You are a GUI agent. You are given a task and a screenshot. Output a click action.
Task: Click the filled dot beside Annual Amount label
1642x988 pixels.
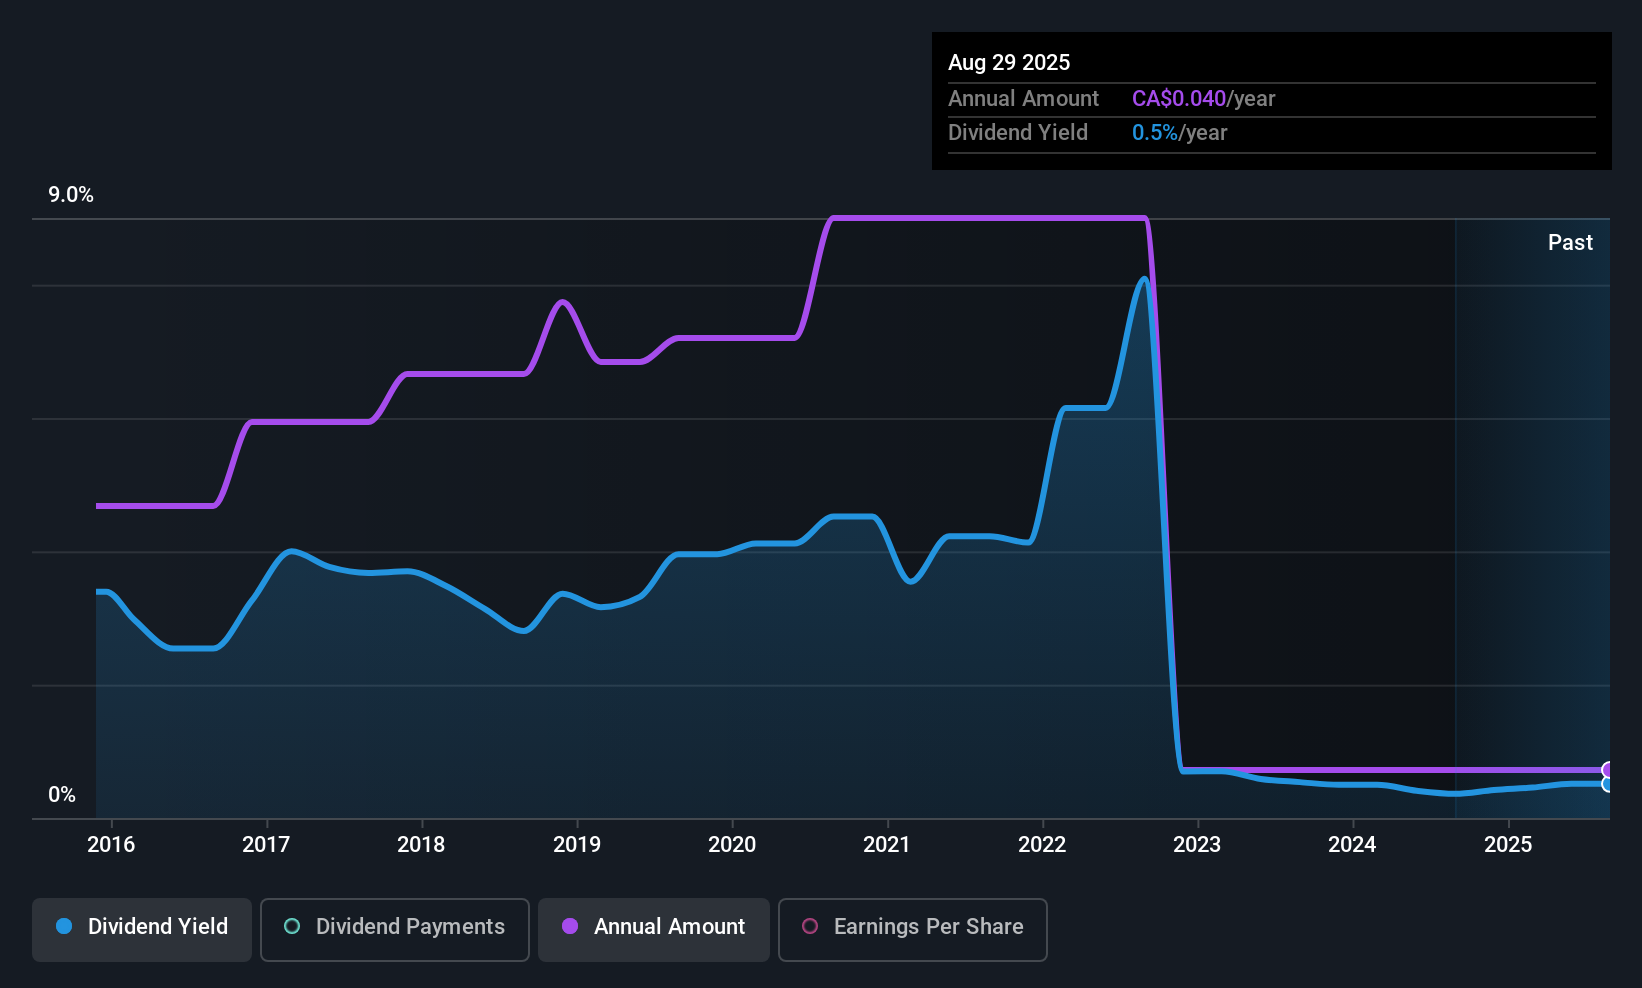569,927
